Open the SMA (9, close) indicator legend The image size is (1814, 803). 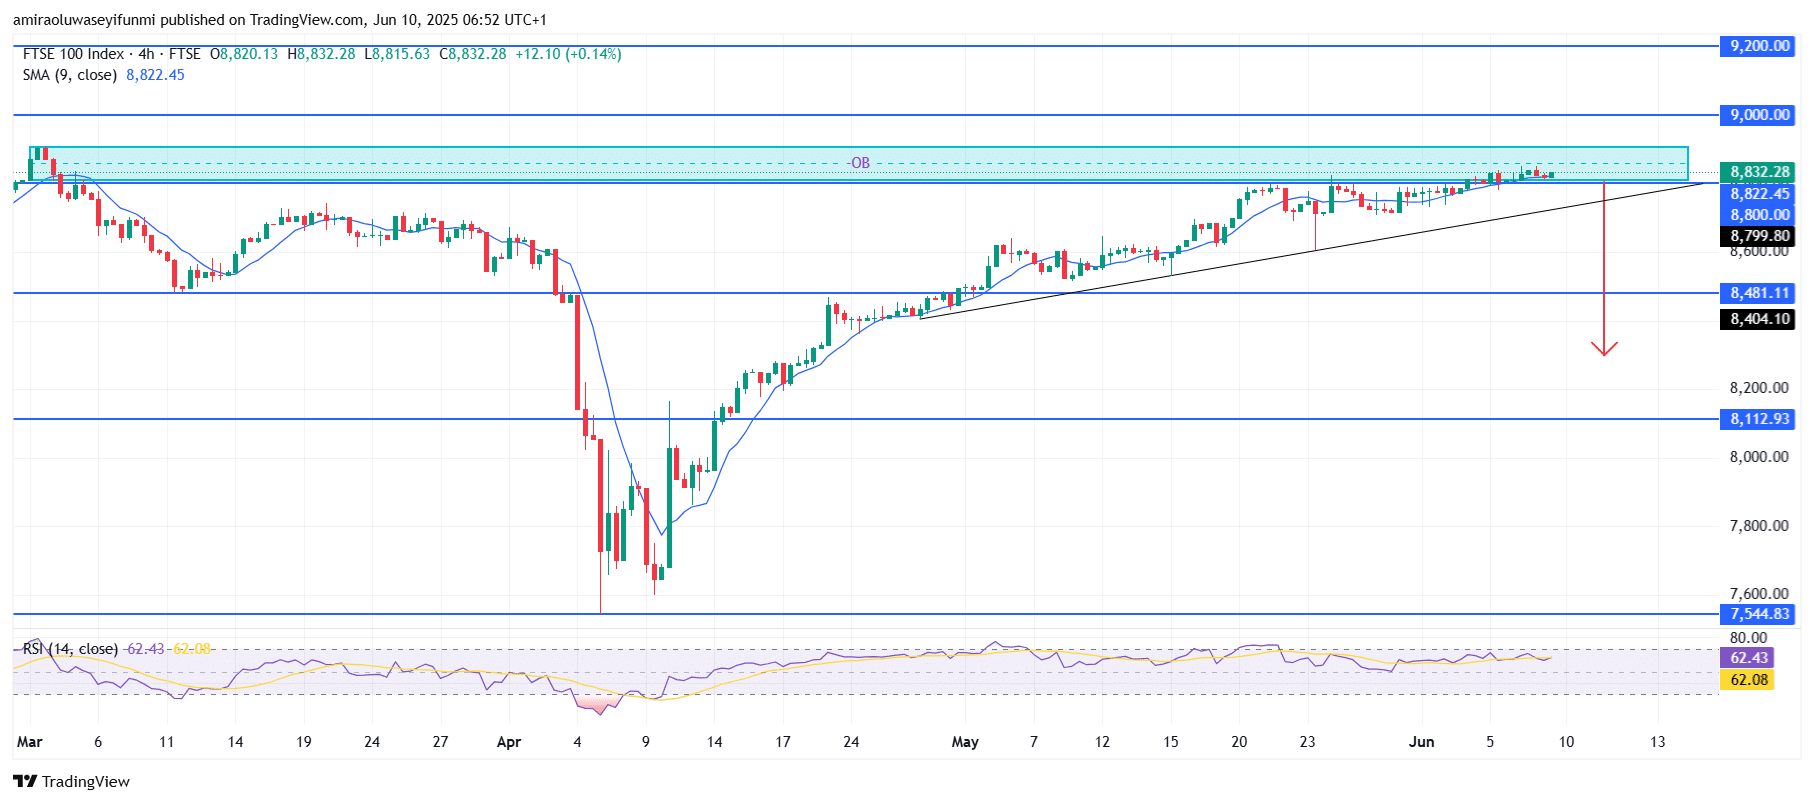click(x=70, y=75)
